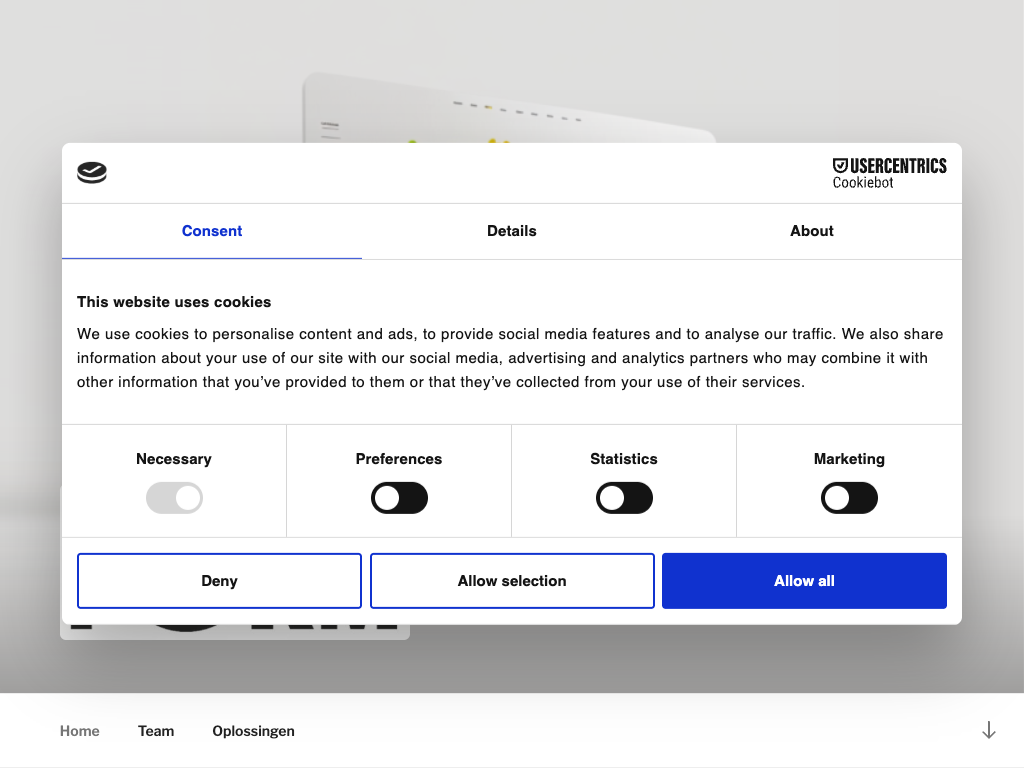
Task: Open the Team navigation link
Action: [x=156, y=731]
